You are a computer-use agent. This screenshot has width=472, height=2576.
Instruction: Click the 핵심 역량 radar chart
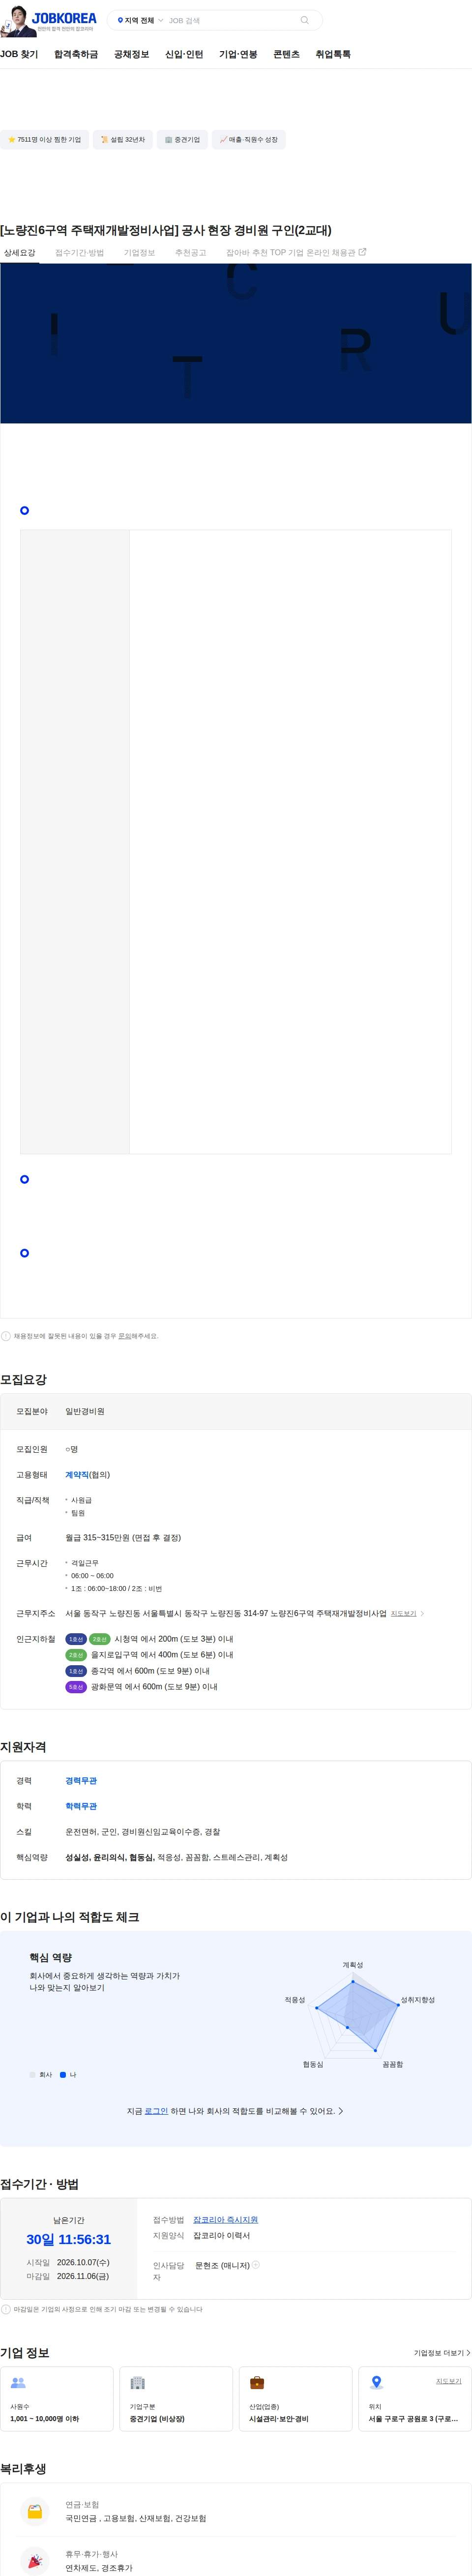pyautogui.click(x=354, y=2014)
